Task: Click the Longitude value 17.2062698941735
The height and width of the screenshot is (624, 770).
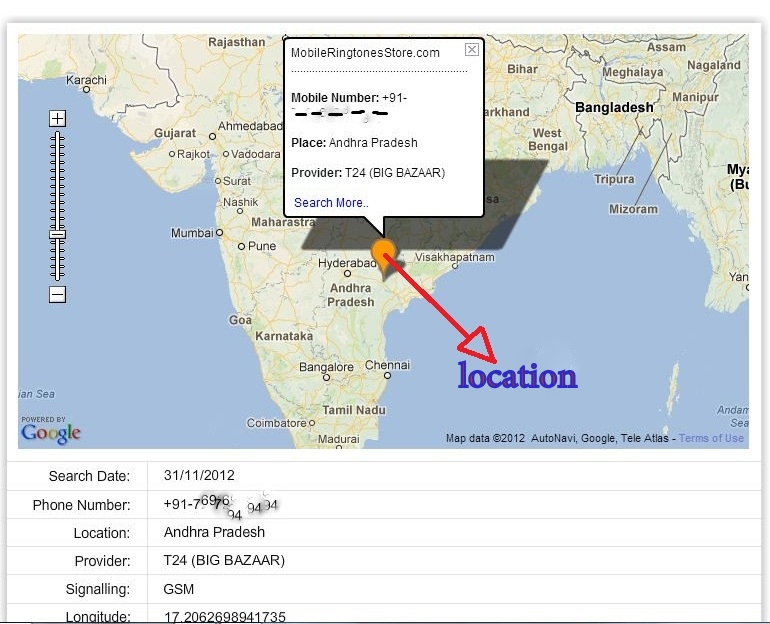Action: (224, 617)
